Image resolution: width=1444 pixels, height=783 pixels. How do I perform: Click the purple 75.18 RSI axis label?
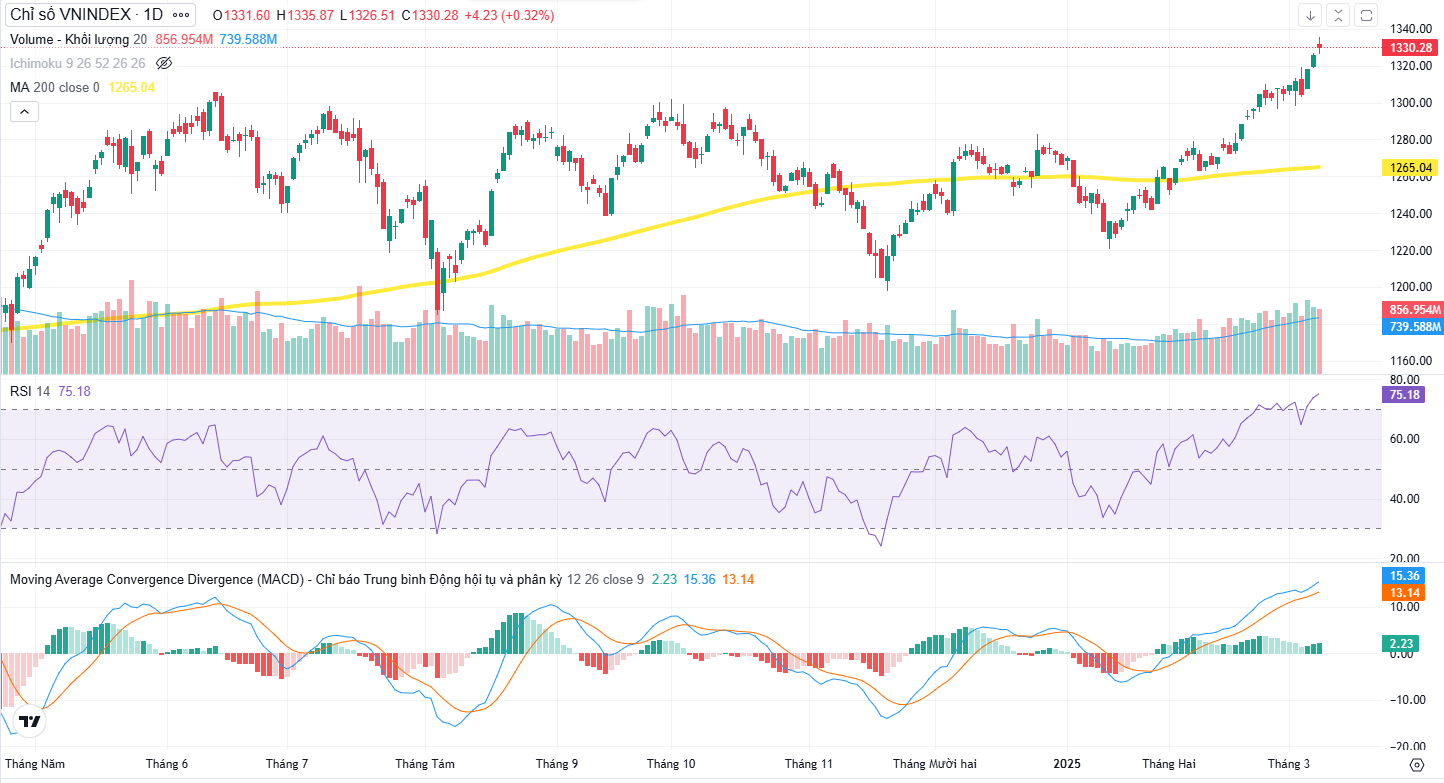[x=1405, y=395]
